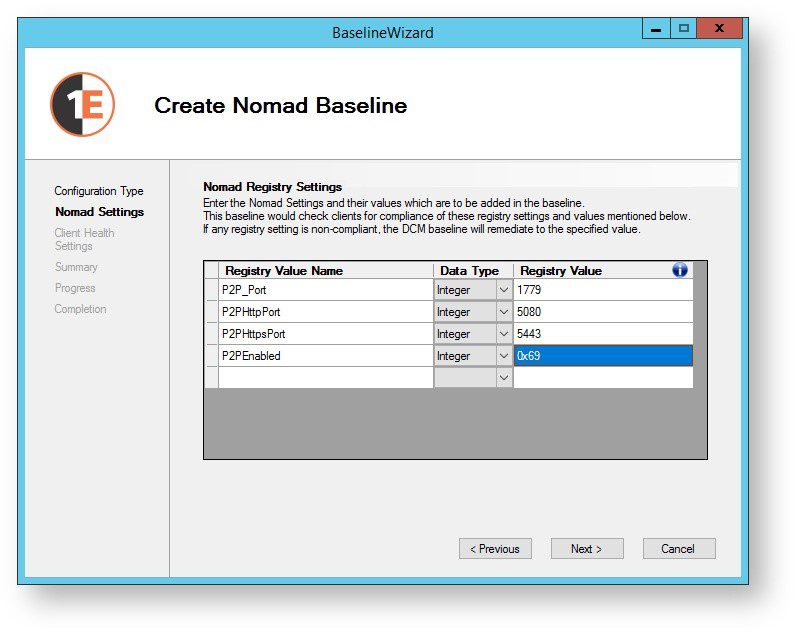Click Data Type column header

click(473, 270)
